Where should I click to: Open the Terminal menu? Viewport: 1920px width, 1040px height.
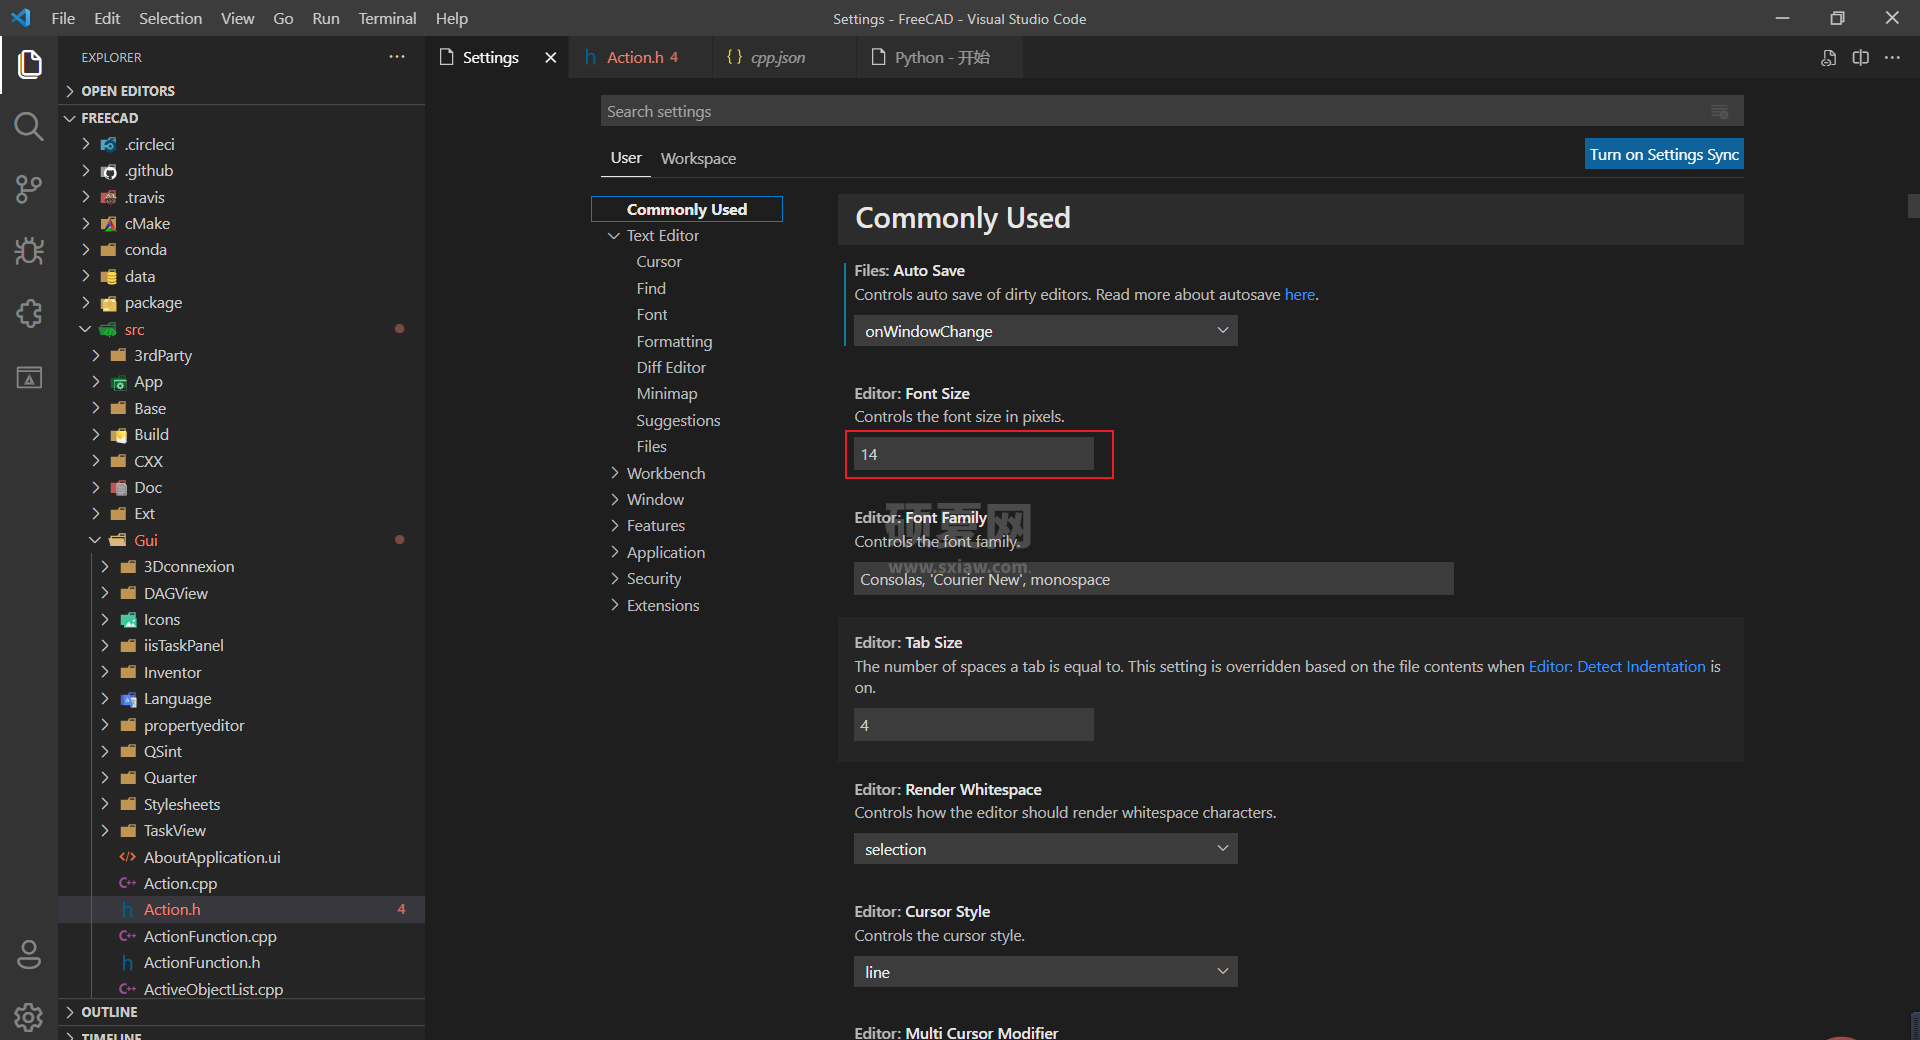387,18
